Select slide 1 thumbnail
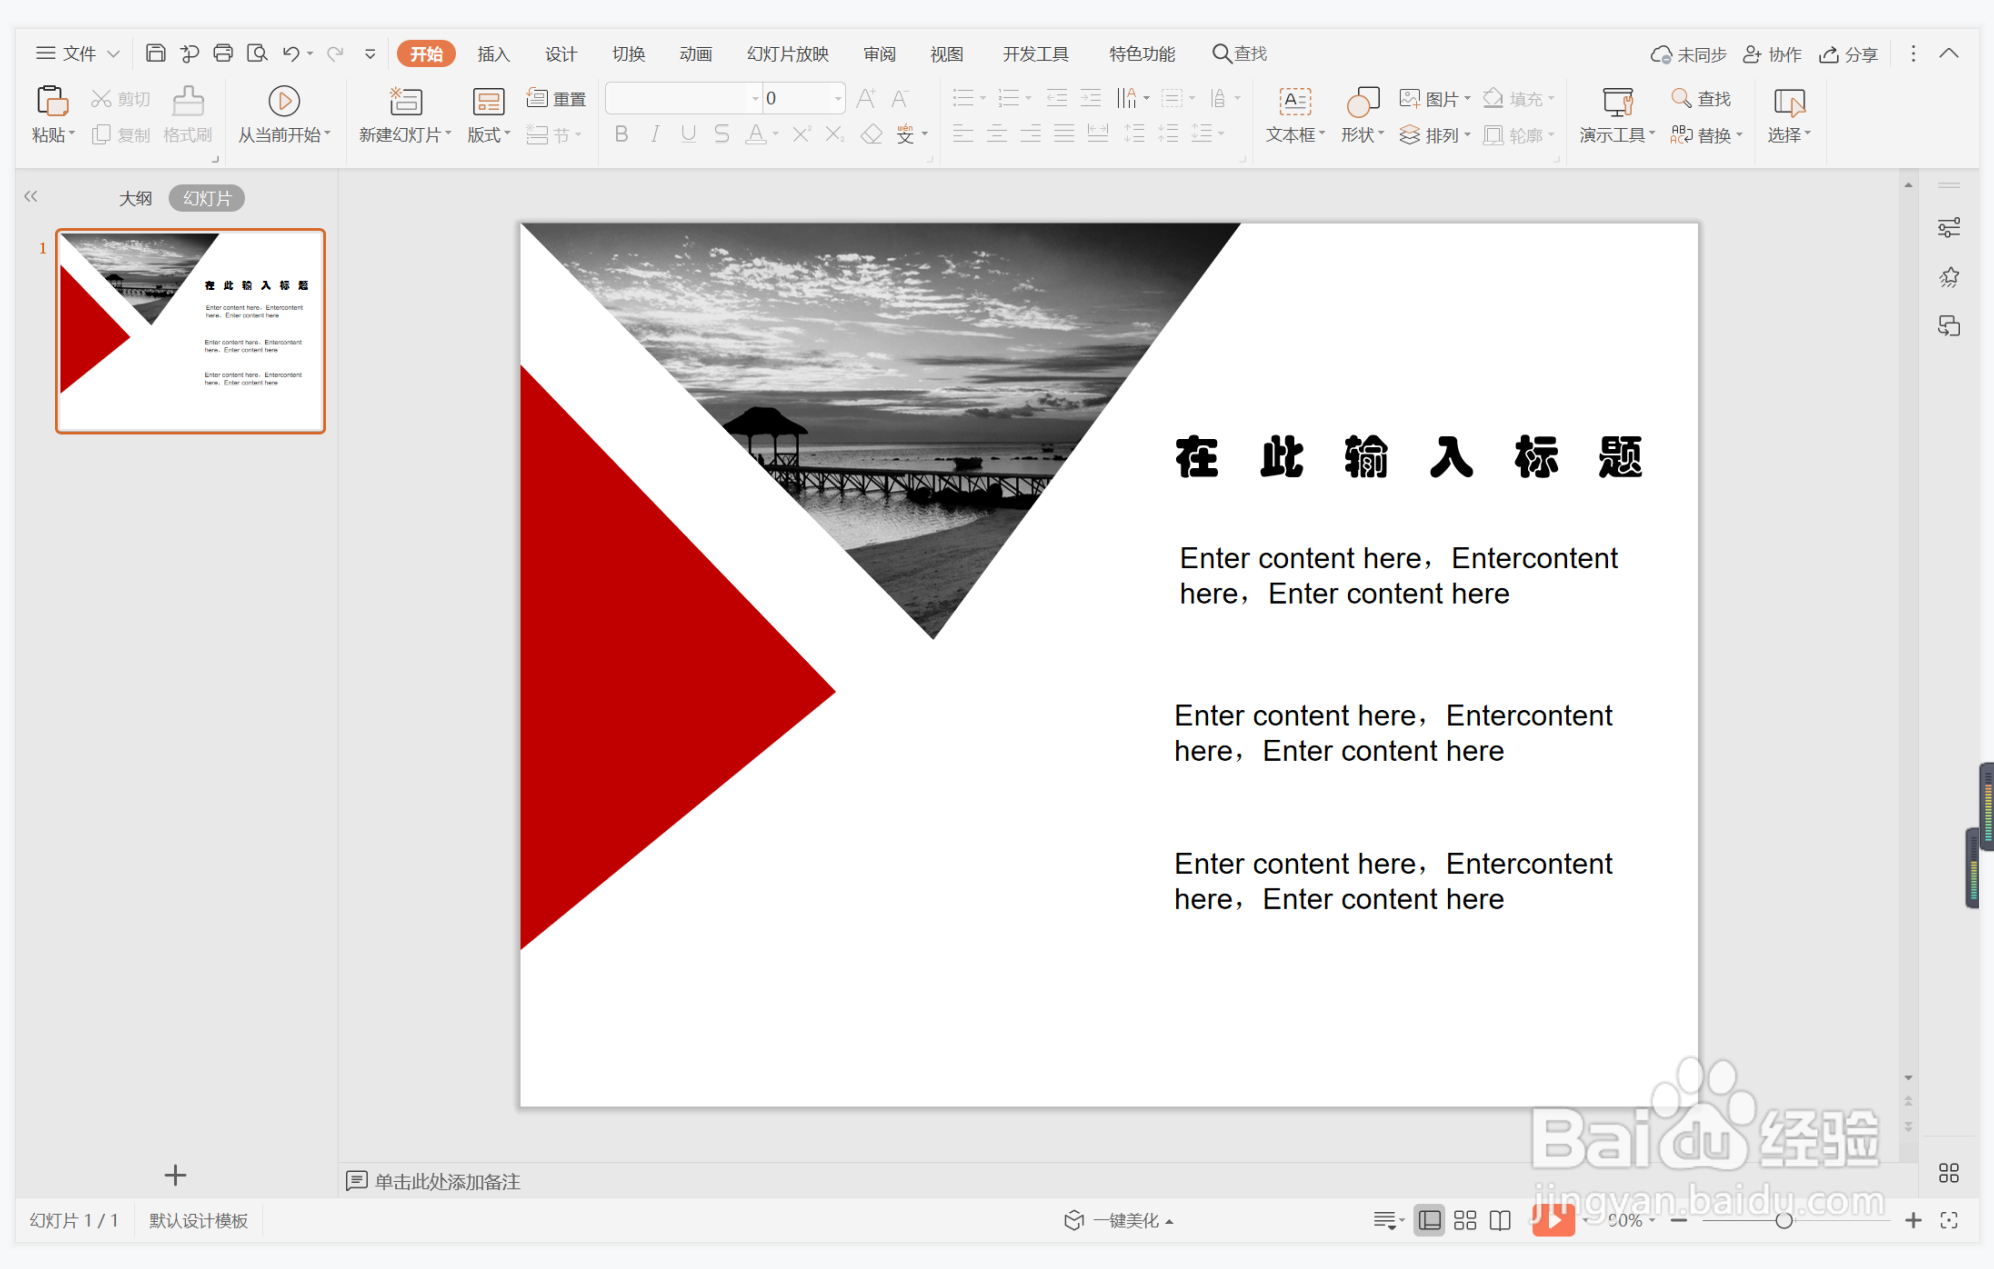This screenshot has width=1994, height=1269. coord(190,331)
